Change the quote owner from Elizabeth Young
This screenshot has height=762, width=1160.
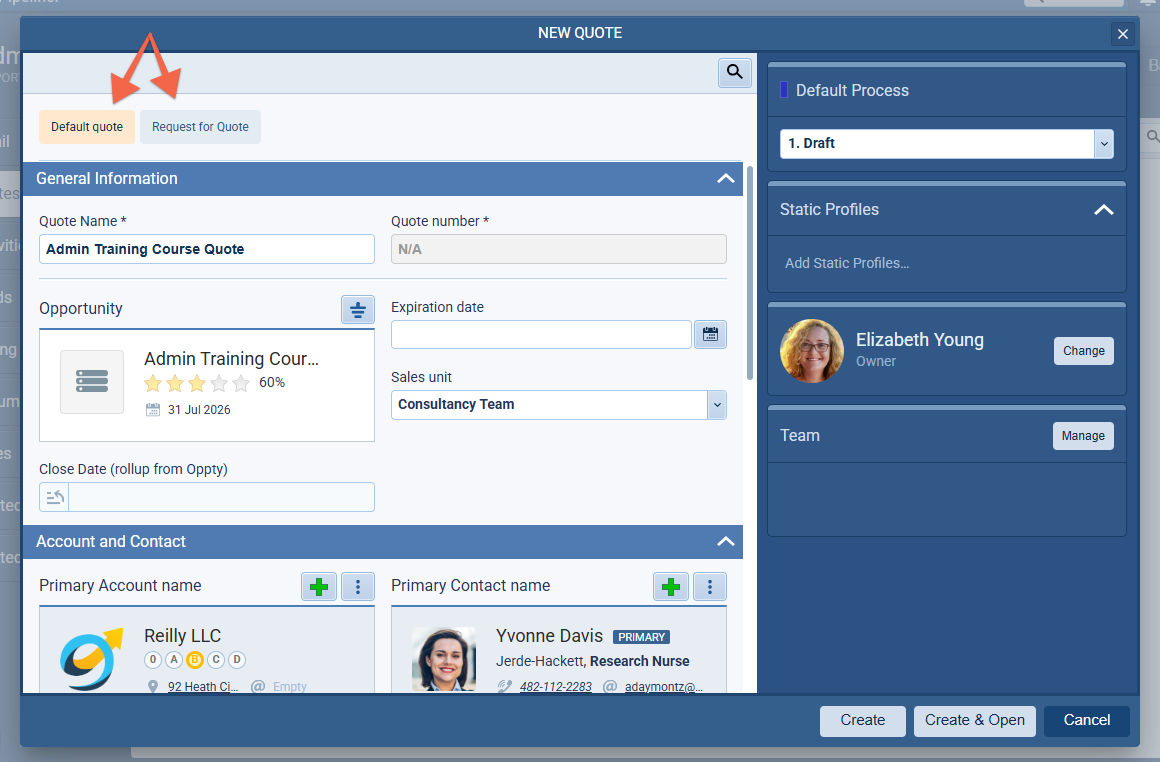pos(1083,350)
